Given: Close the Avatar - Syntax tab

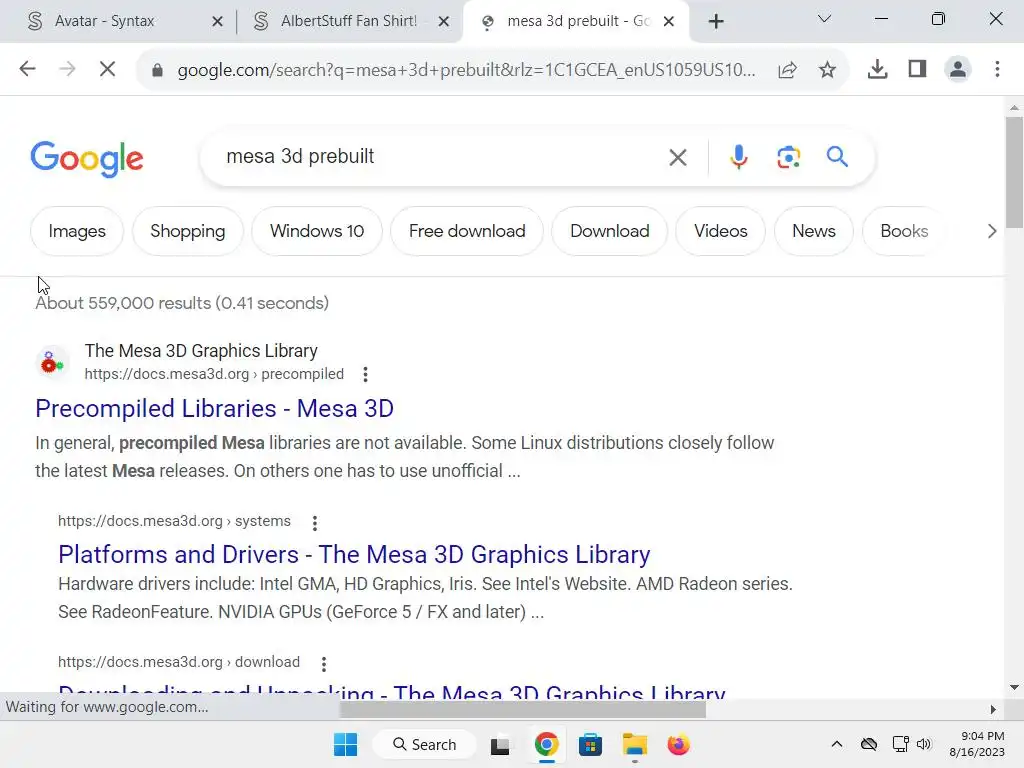Looking at the screenshot, I should [x=217, y=22].
